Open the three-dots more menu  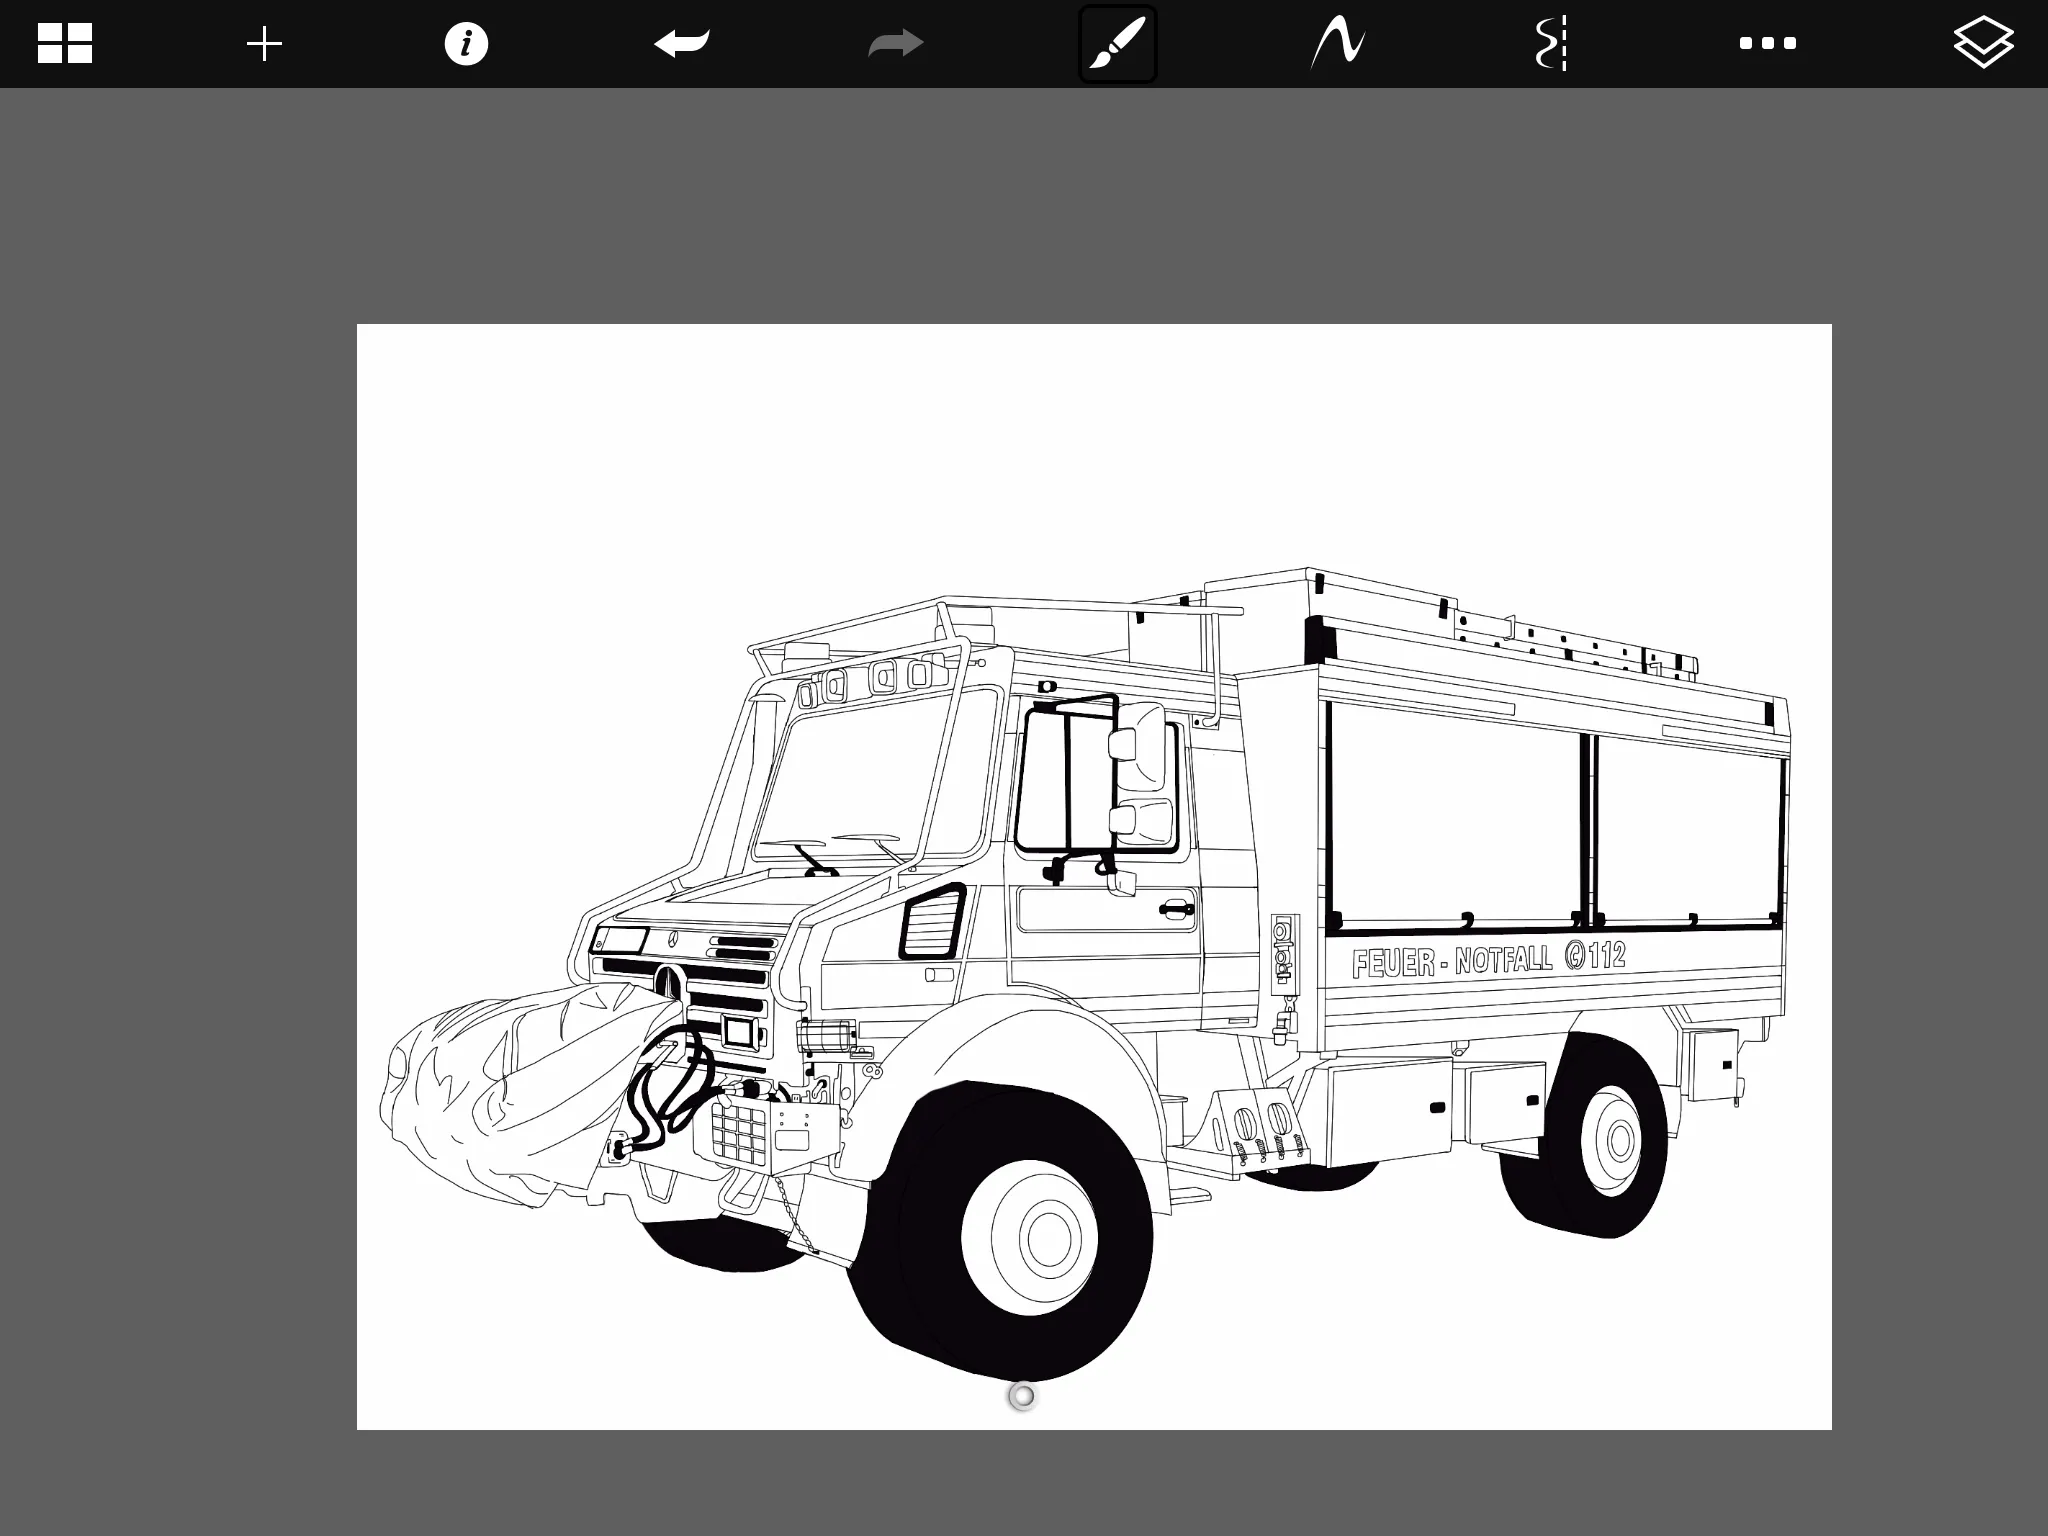click(x=1767, y=44)
